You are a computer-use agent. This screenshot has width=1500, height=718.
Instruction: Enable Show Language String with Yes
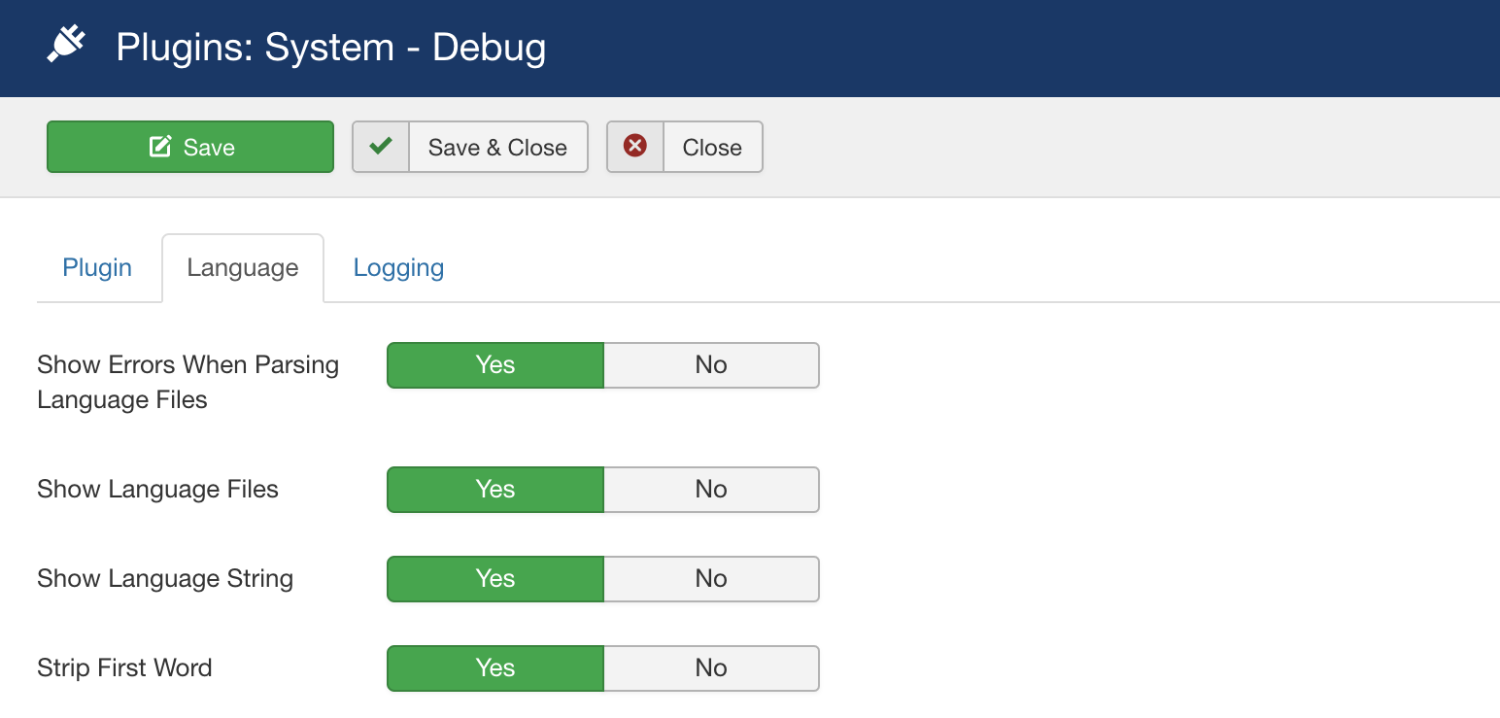click(x=495, y=579)
